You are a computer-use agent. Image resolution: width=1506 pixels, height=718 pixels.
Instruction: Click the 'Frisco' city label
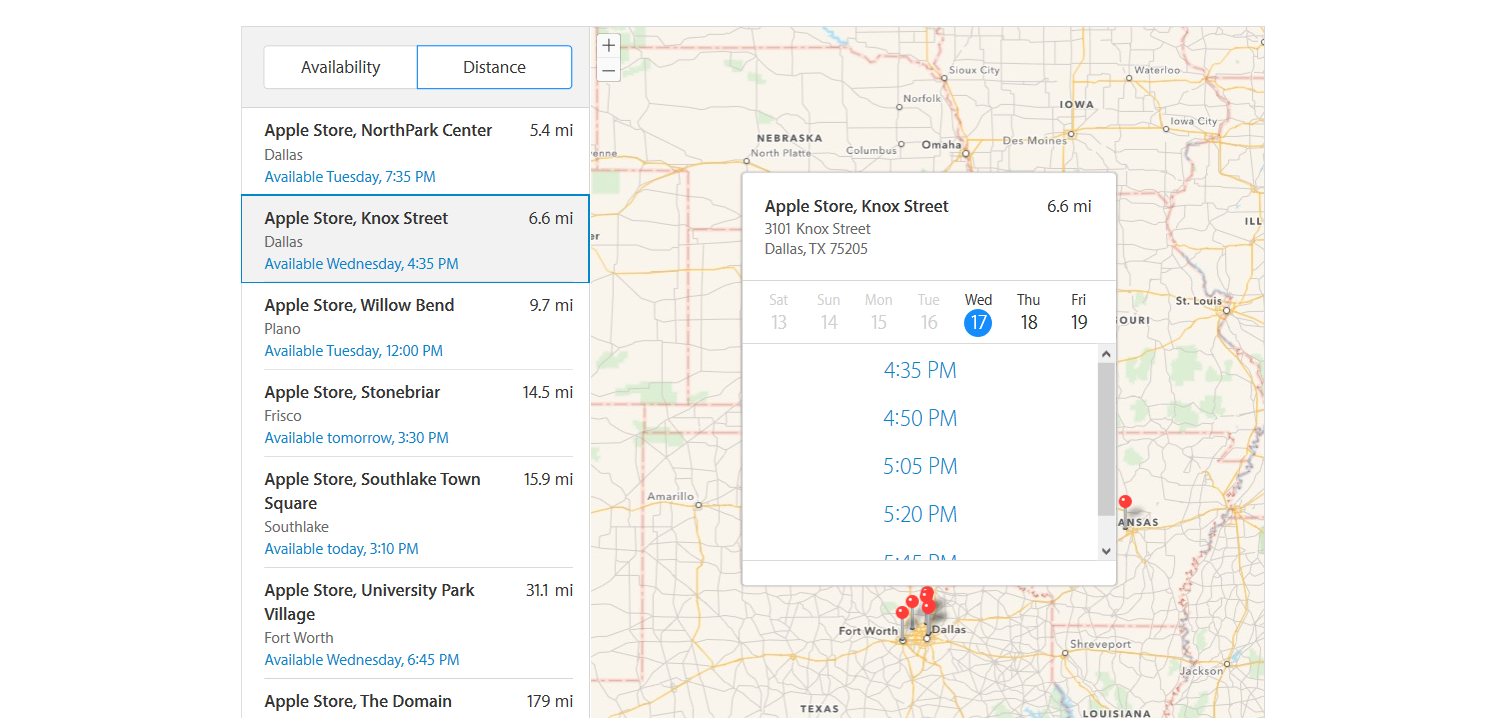click(283, 416)
